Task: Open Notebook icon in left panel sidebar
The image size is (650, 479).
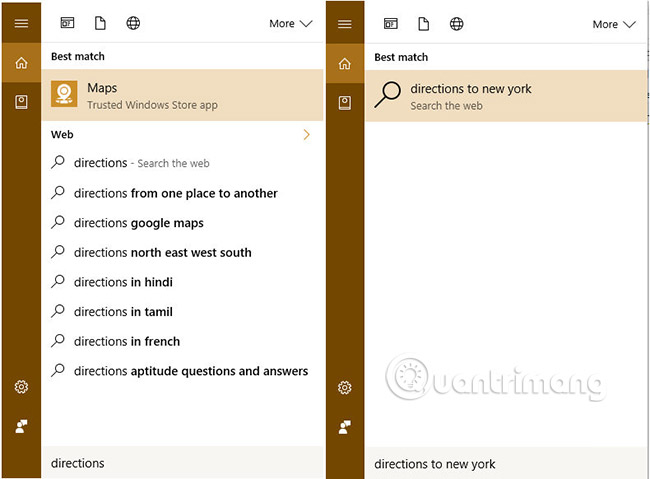Action: pyautogui.click(x=20, y=102)
